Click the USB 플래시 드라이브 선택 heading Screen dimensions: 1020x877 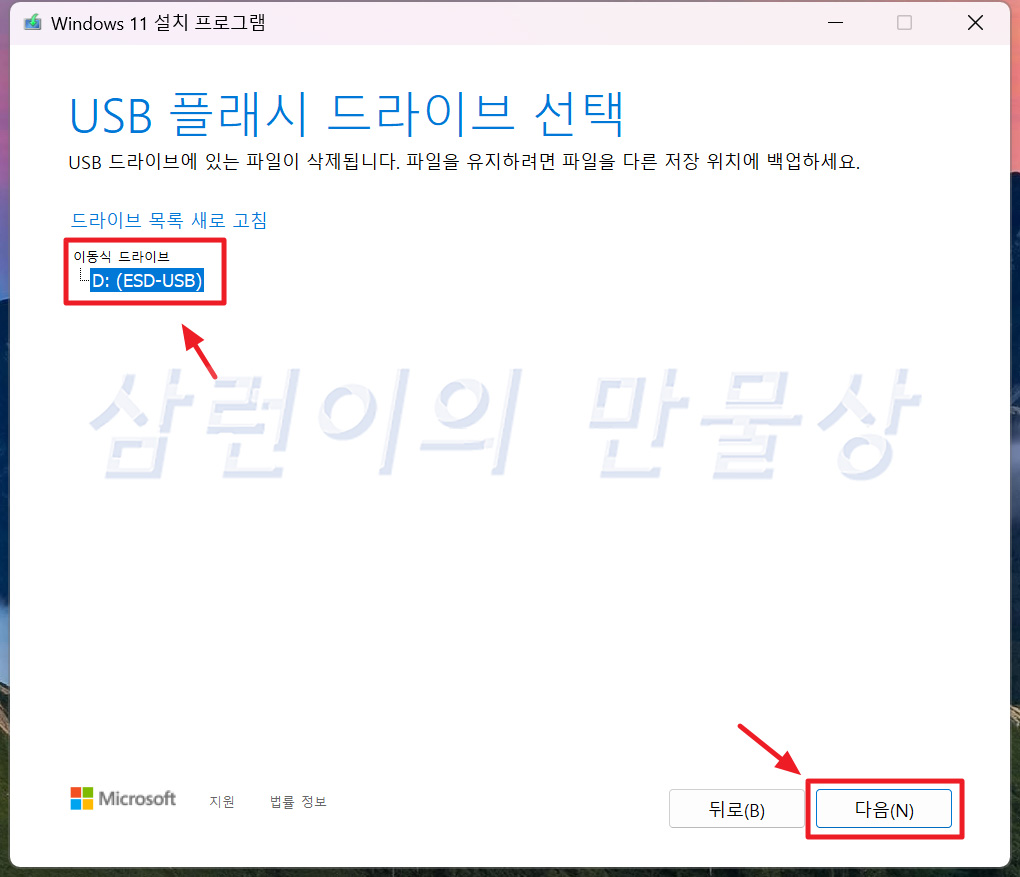pyautogui.click(x=347, y=115)
